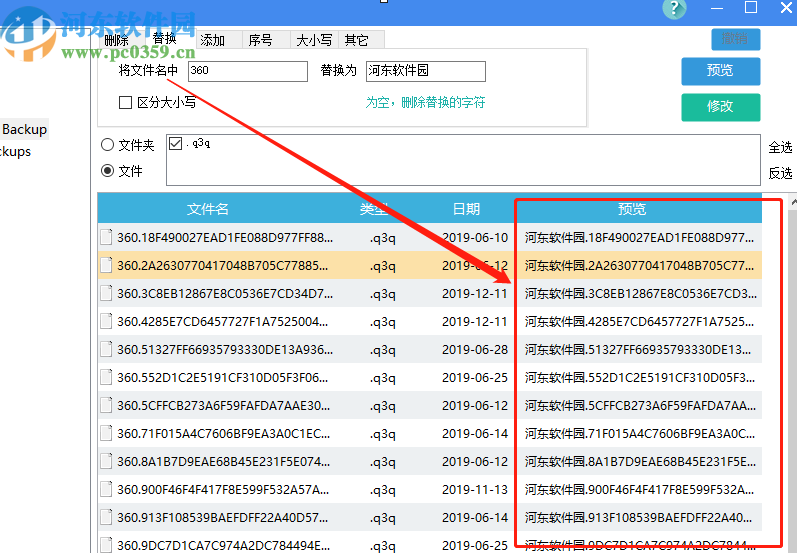Click date cell 2019-06-28
The height and width of the screenshot is (553, 797).
(475, 349)
